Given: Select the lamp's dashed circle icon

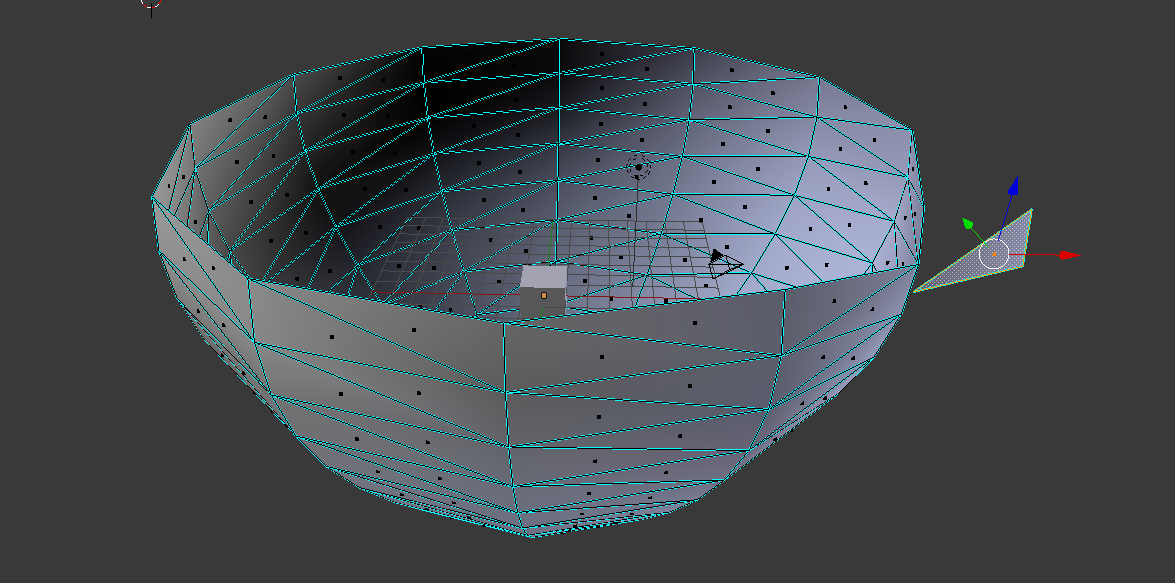Looking at the screenshot, I should click(638, 167).
